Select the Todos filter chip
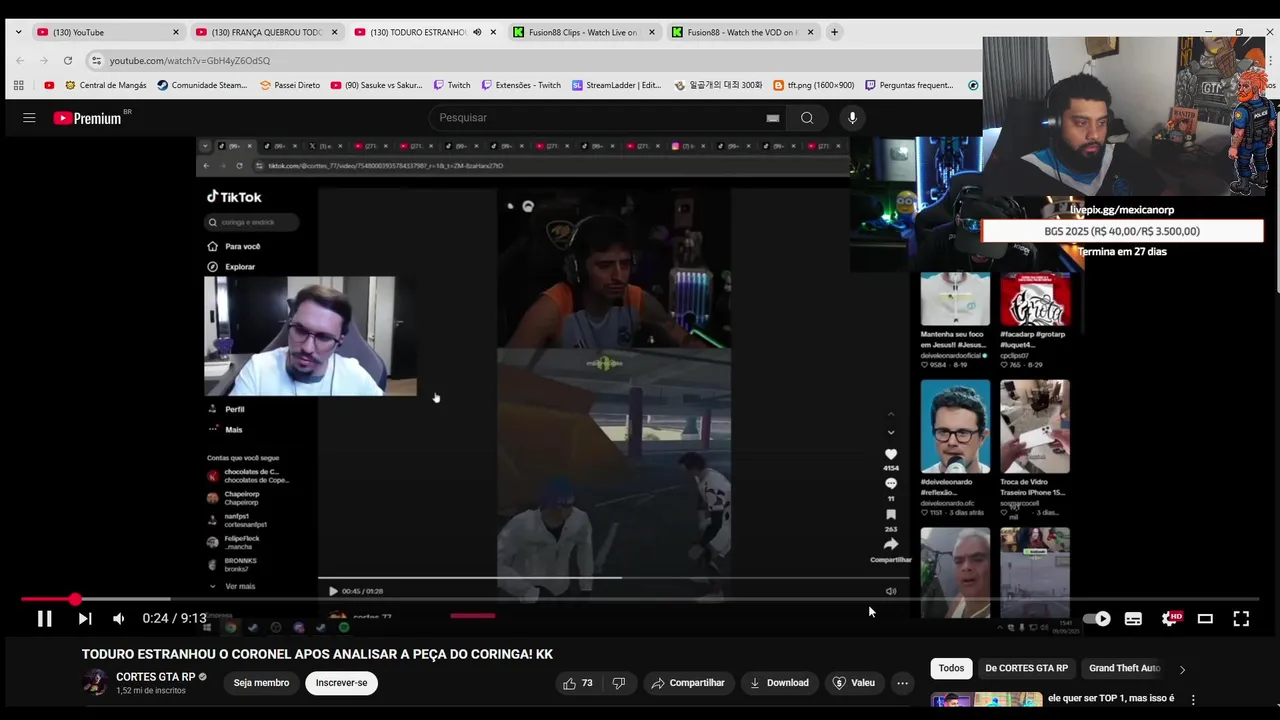The height and width of the screenshot is (720, 1280). (951, 668)
